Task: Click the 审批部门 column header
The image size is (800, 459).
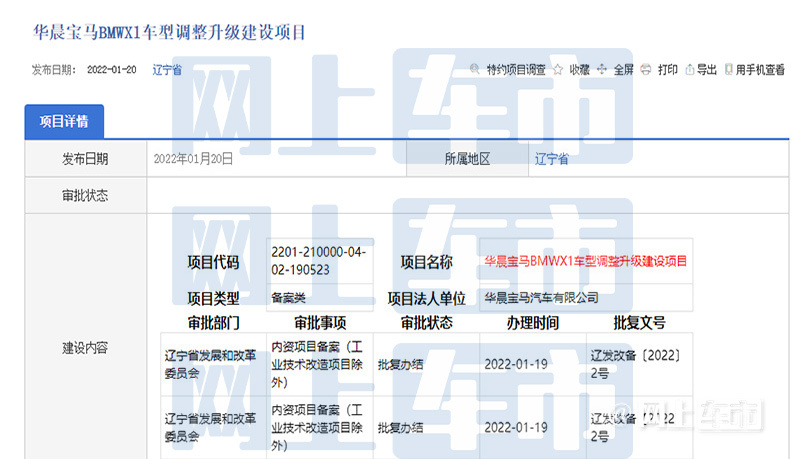Action: (x=213, y=322)
